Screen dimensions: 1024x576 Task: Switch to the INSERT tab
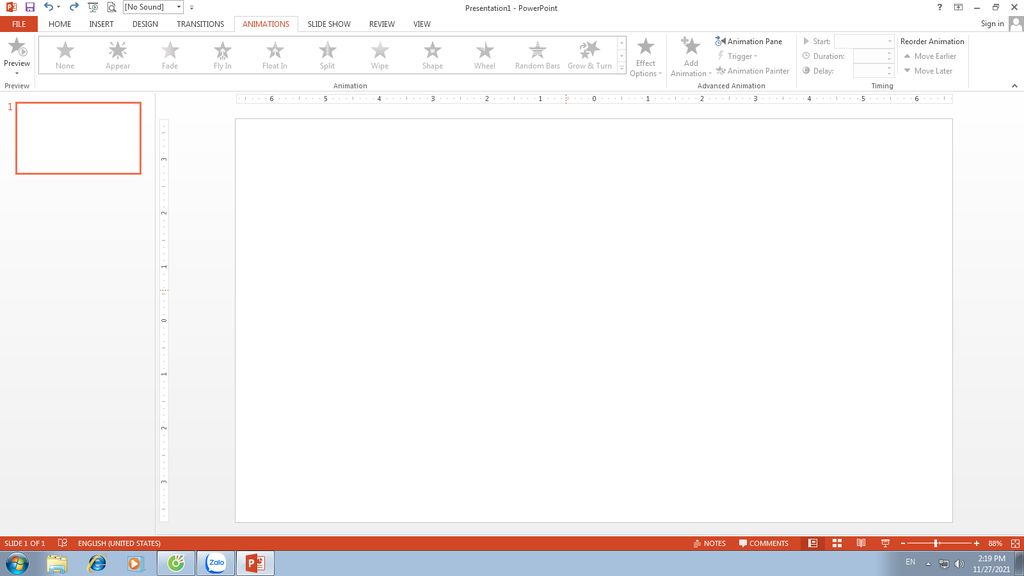[x=101, y=24]
